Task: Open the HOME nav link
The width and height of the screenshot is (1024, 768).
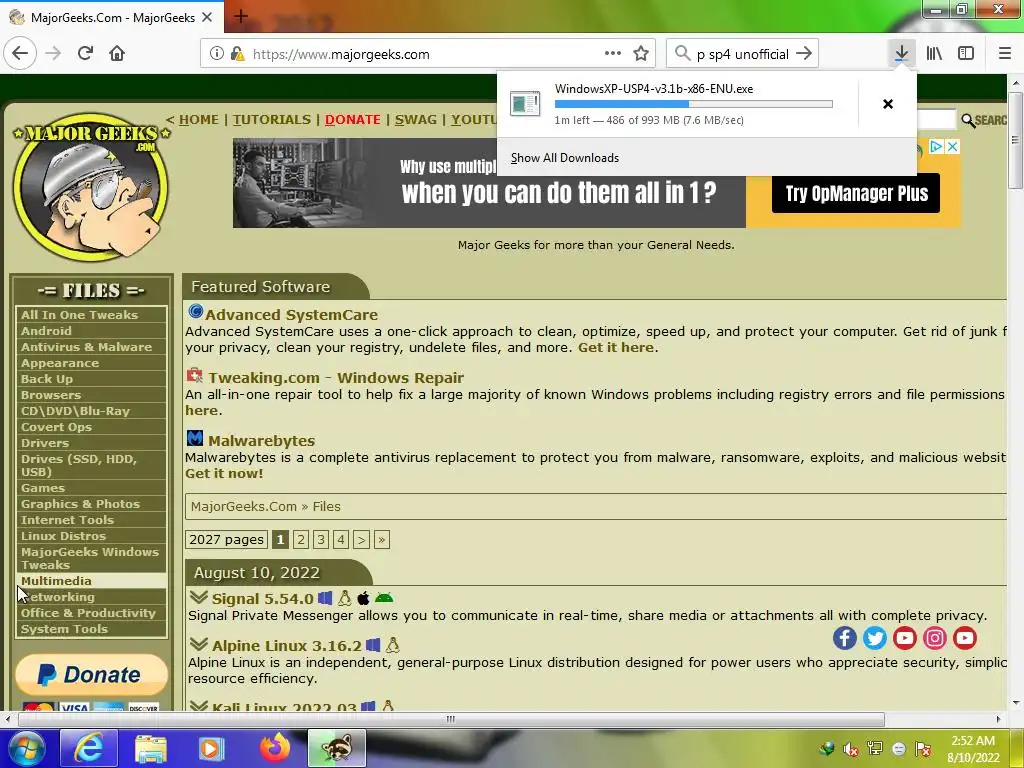Action: (x=199, y=120)
